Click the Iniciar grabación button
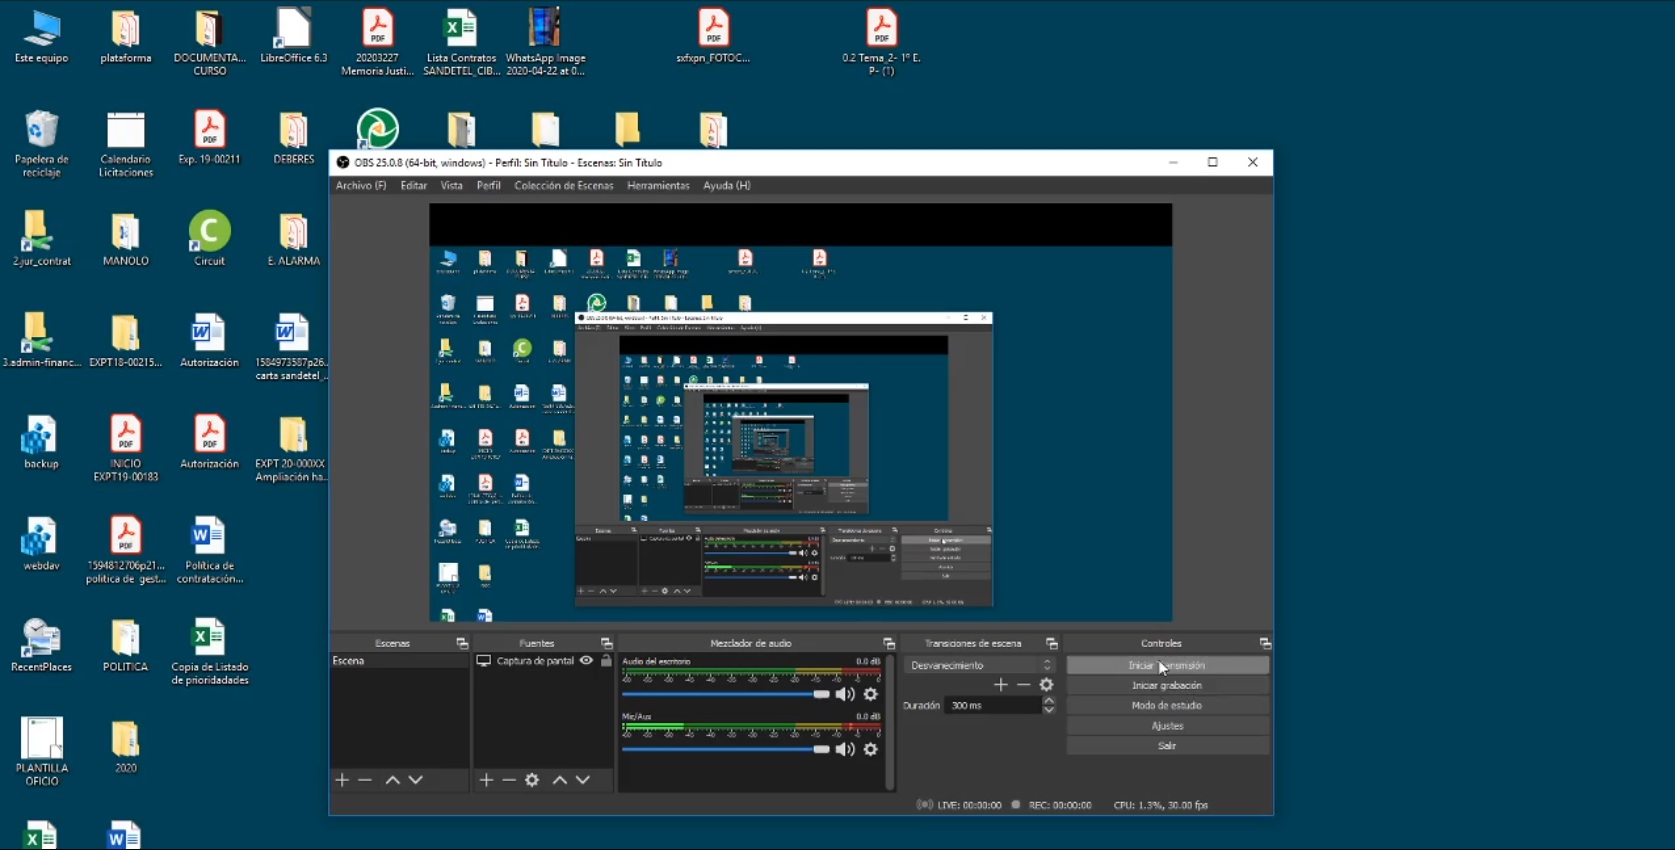The image size is (1675, 850). [1166, 686]
